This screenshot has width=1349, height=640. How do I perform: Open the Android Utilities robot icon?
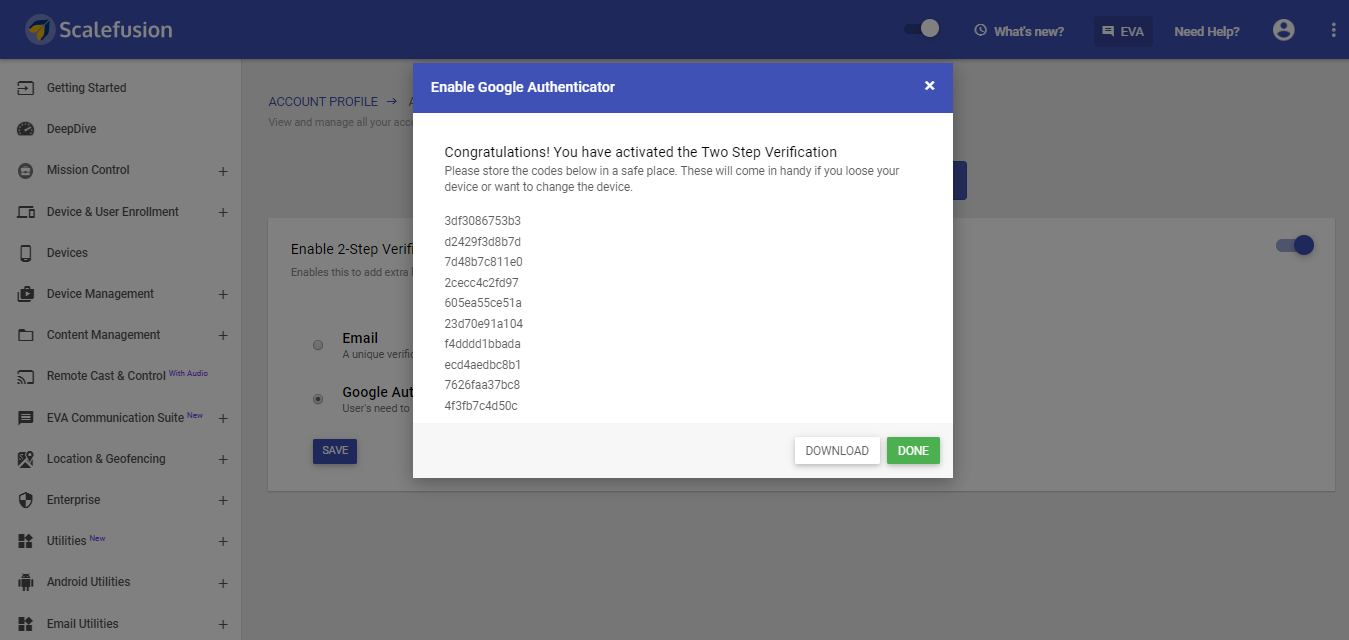click(x=26, y=582)
